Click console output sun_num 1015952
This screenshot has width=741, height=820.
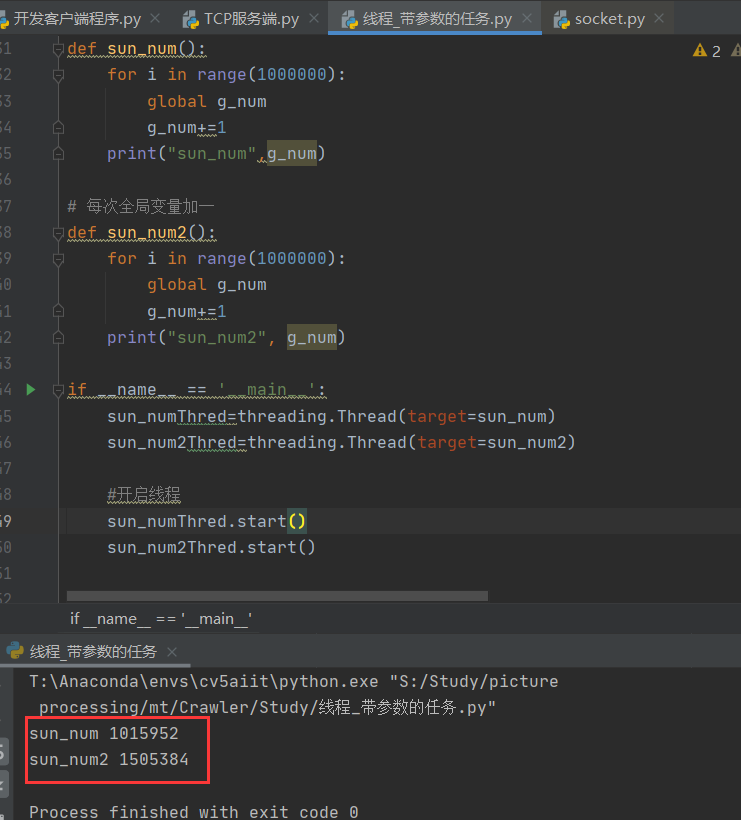pyautogui.click(x=104, y=734)
